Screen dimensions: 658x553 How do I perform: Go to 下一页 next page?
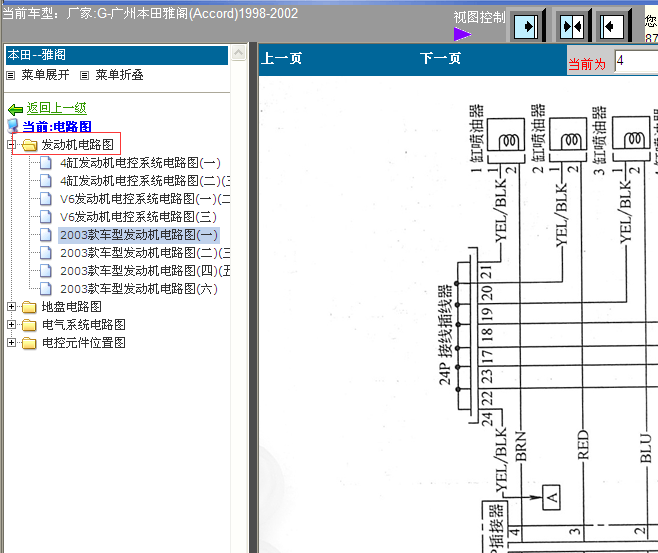click(x=440, y=58)
